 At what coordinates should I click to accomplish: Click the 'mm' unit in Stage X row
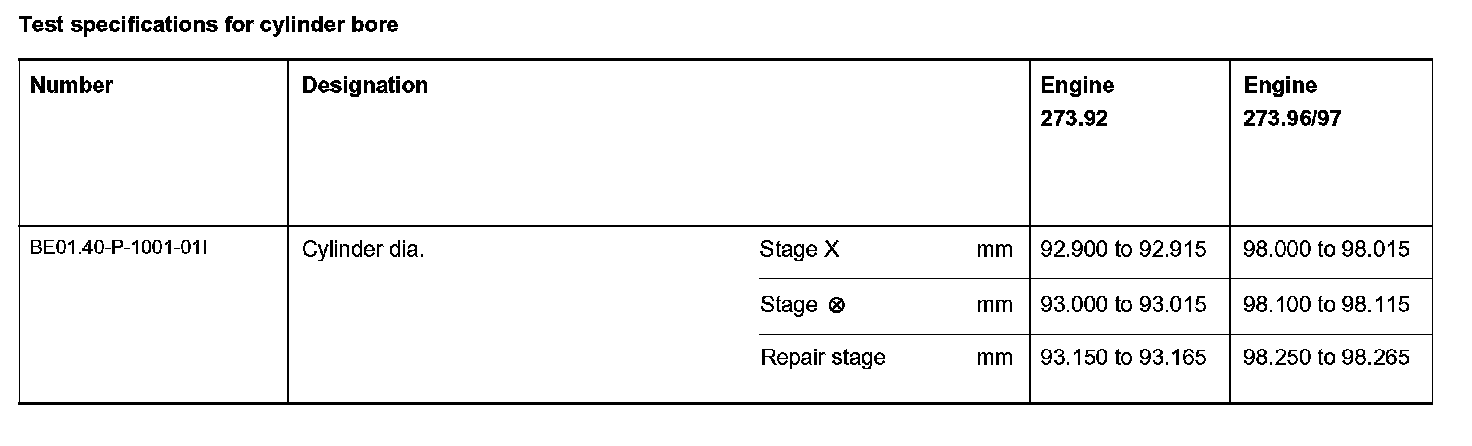pyautogui.click(x=994, y=250)
